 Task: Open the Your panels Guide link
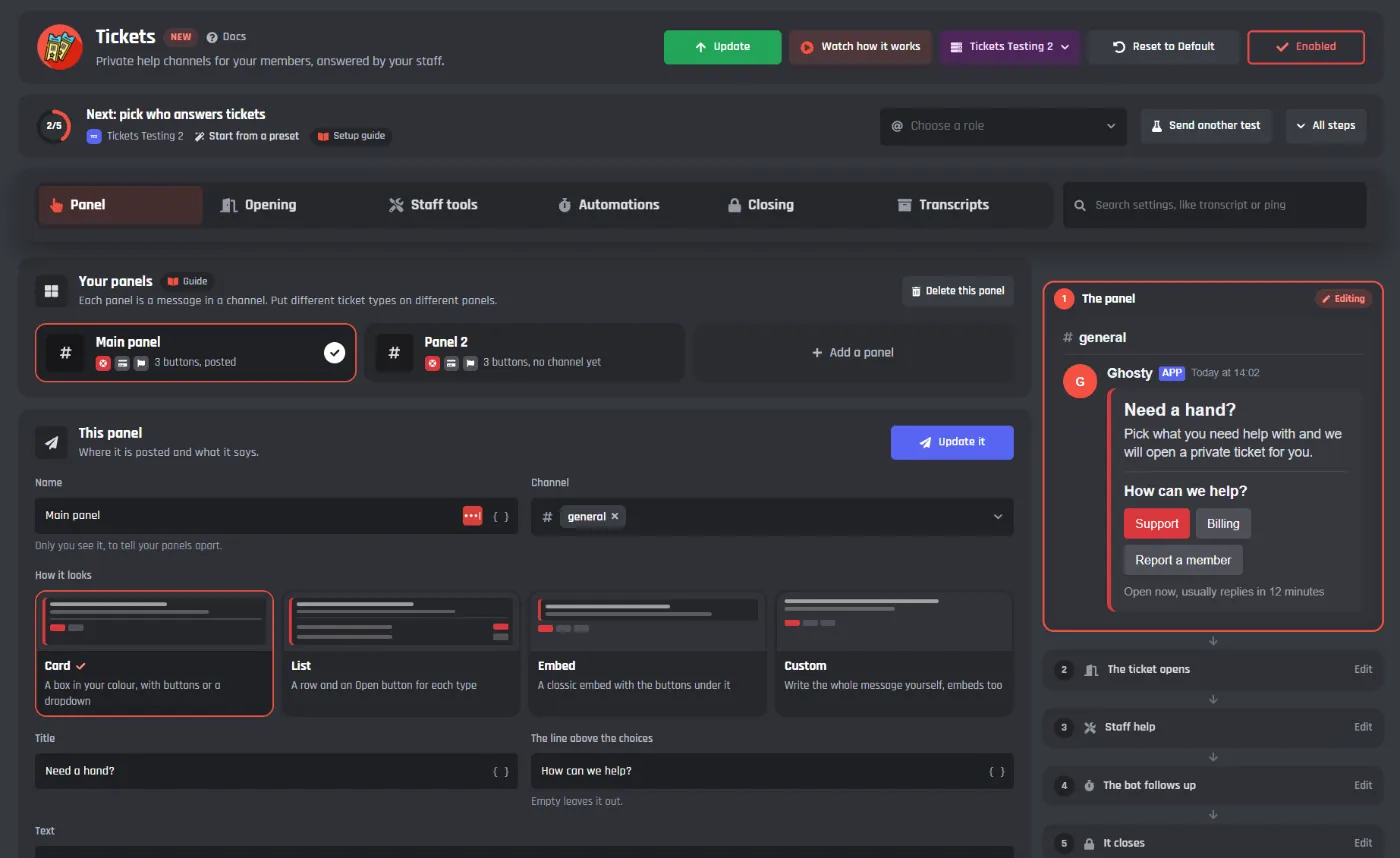pyautogui.click(x=187, y=282)
